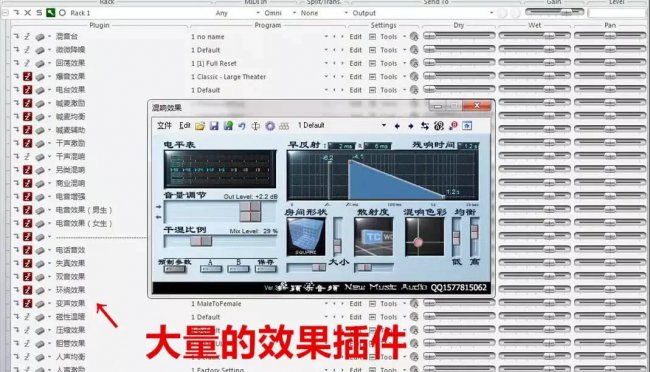Toggle red bypass for 电话音效 plugin
The image size is (650, 372).
tap(27, 250)
